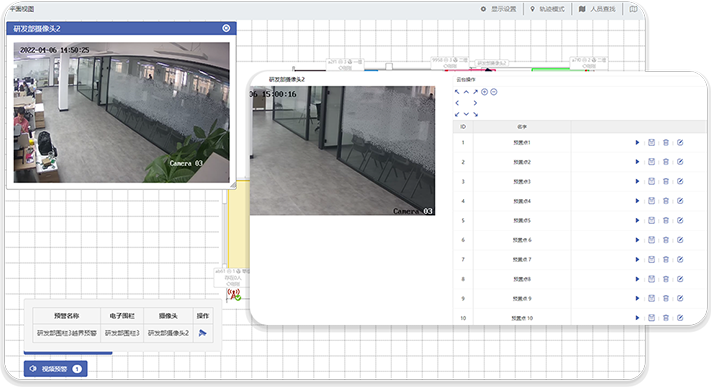Pan the PTZ camera down-left
The height and width of the screenshot is (387, 711).
point(457,114)
